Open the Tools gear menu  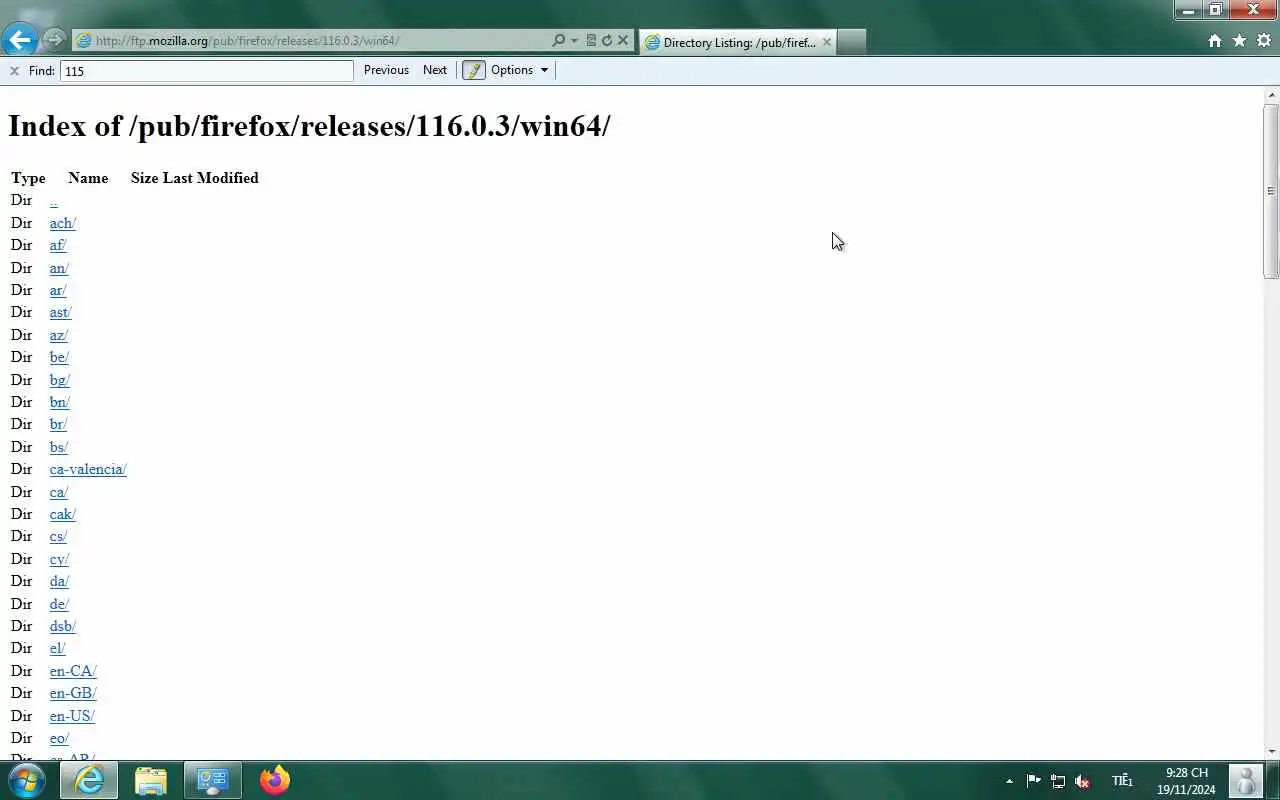click(1263, 41)
